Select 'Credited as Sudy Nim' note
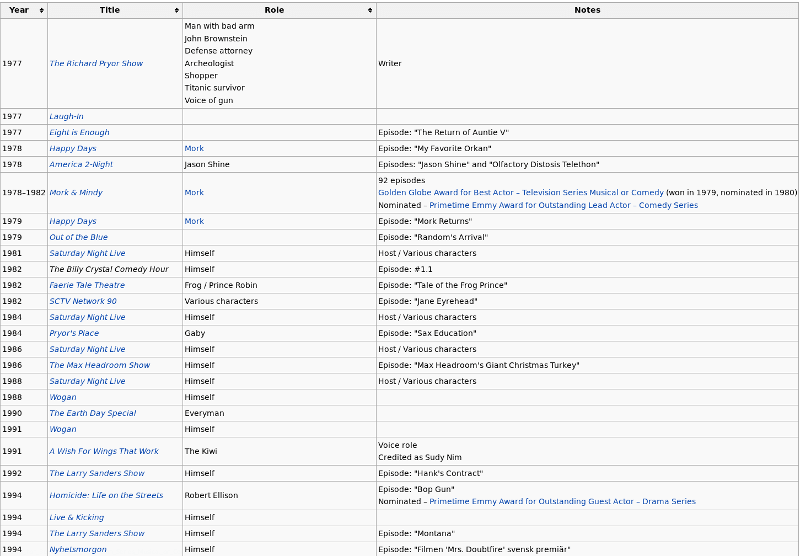800x556 pixels. click(x=420, y=458)
